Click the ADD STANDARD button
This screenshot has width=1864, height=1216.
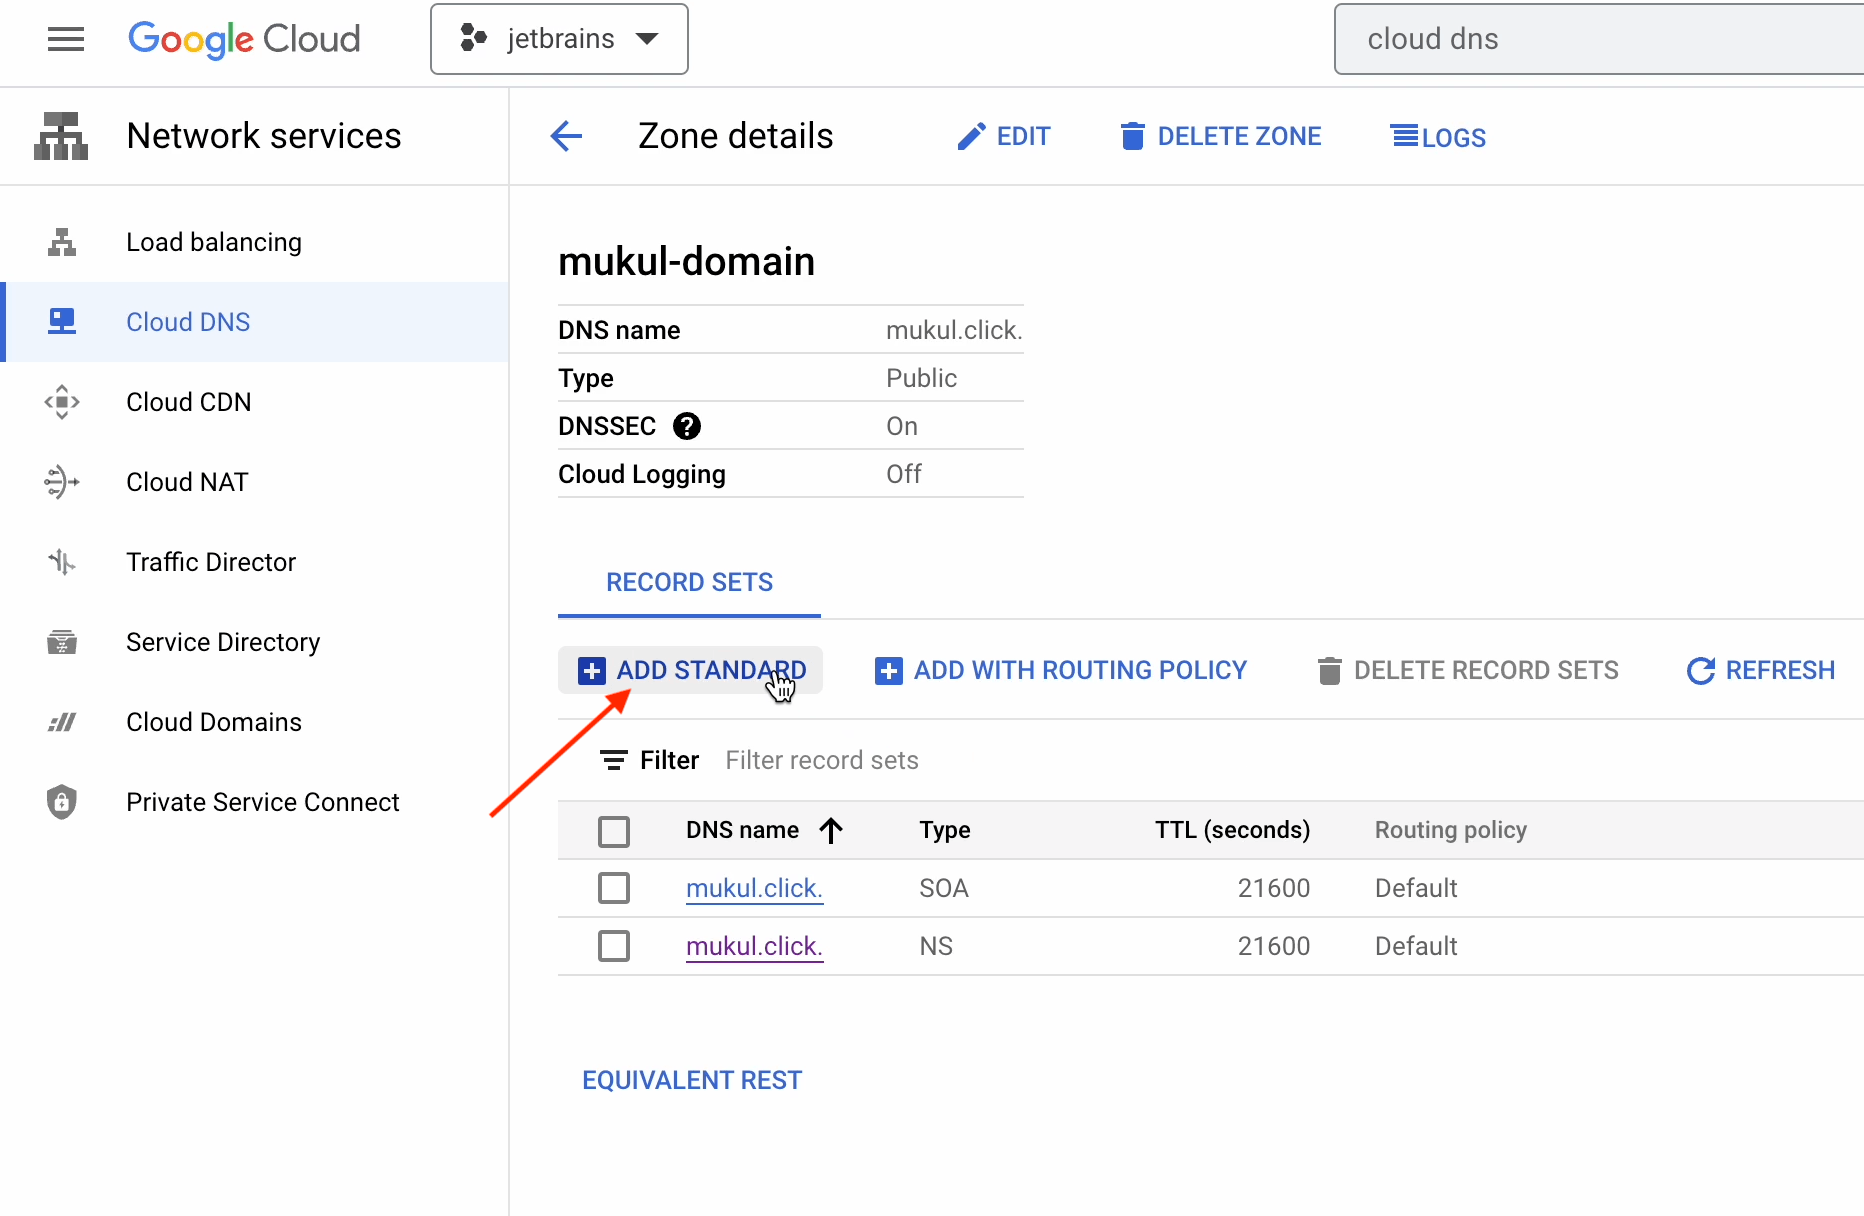[691, 670]
